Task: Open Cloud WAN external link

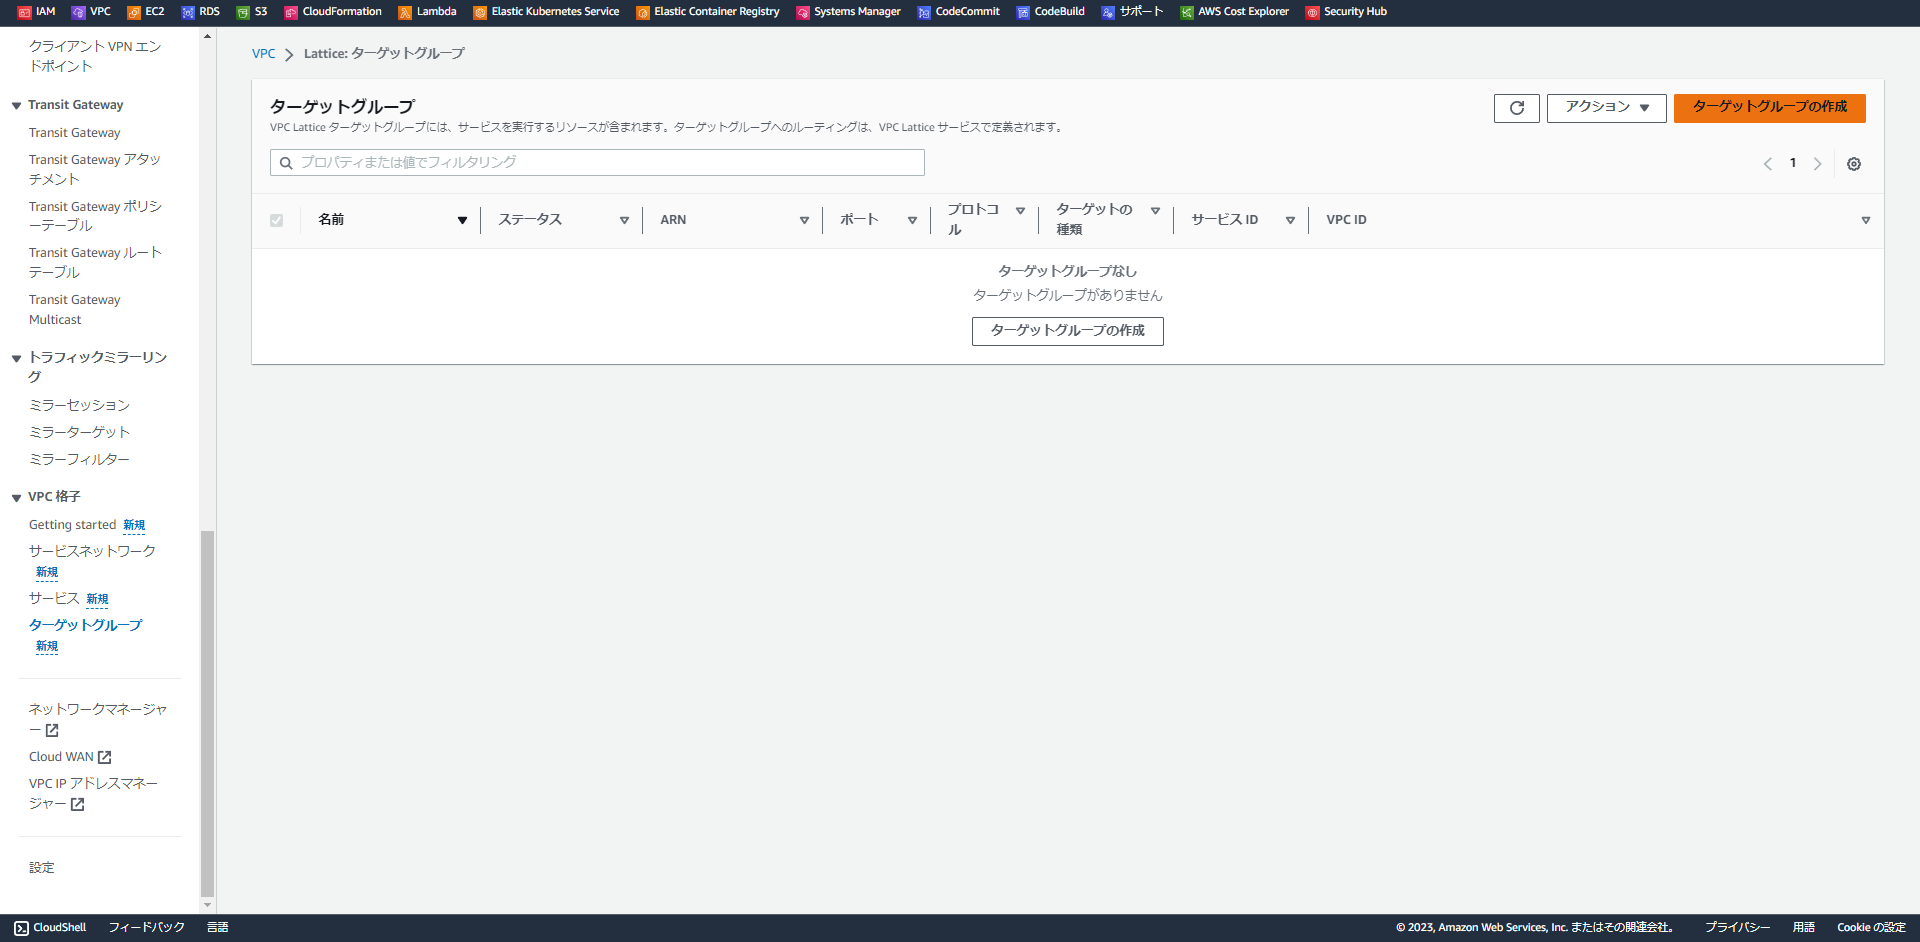Action: tap(70, 757)
